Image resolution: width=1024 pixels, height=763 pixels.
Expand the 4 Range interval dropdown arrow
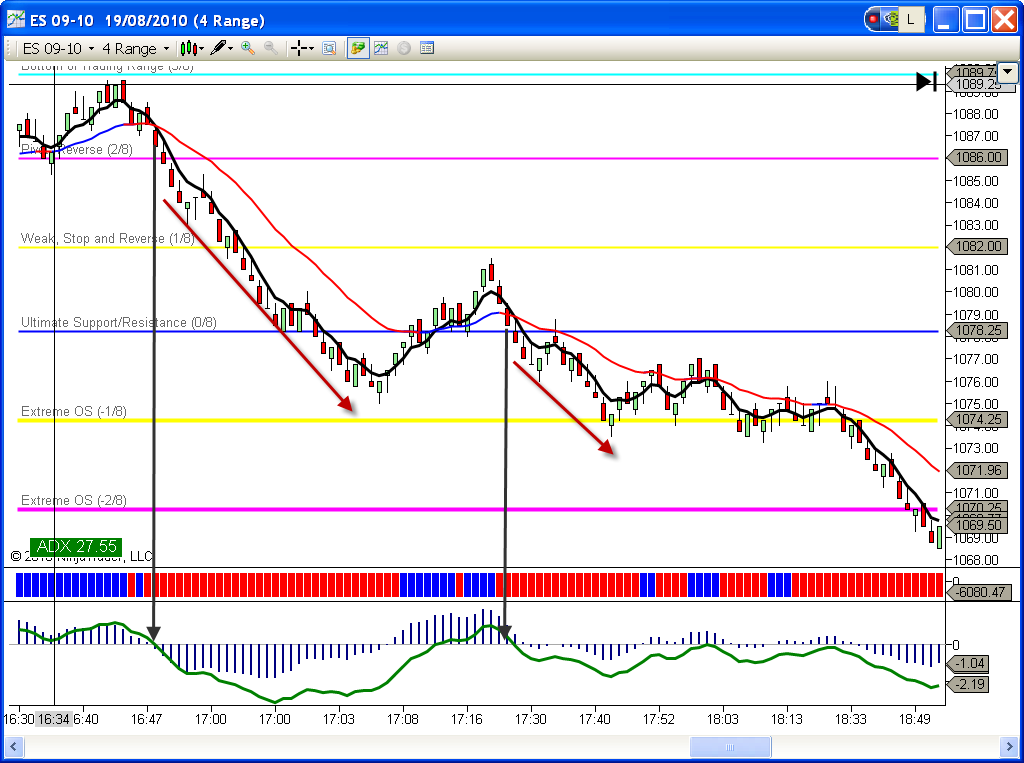pyautogui.click(x=166, y=49)
